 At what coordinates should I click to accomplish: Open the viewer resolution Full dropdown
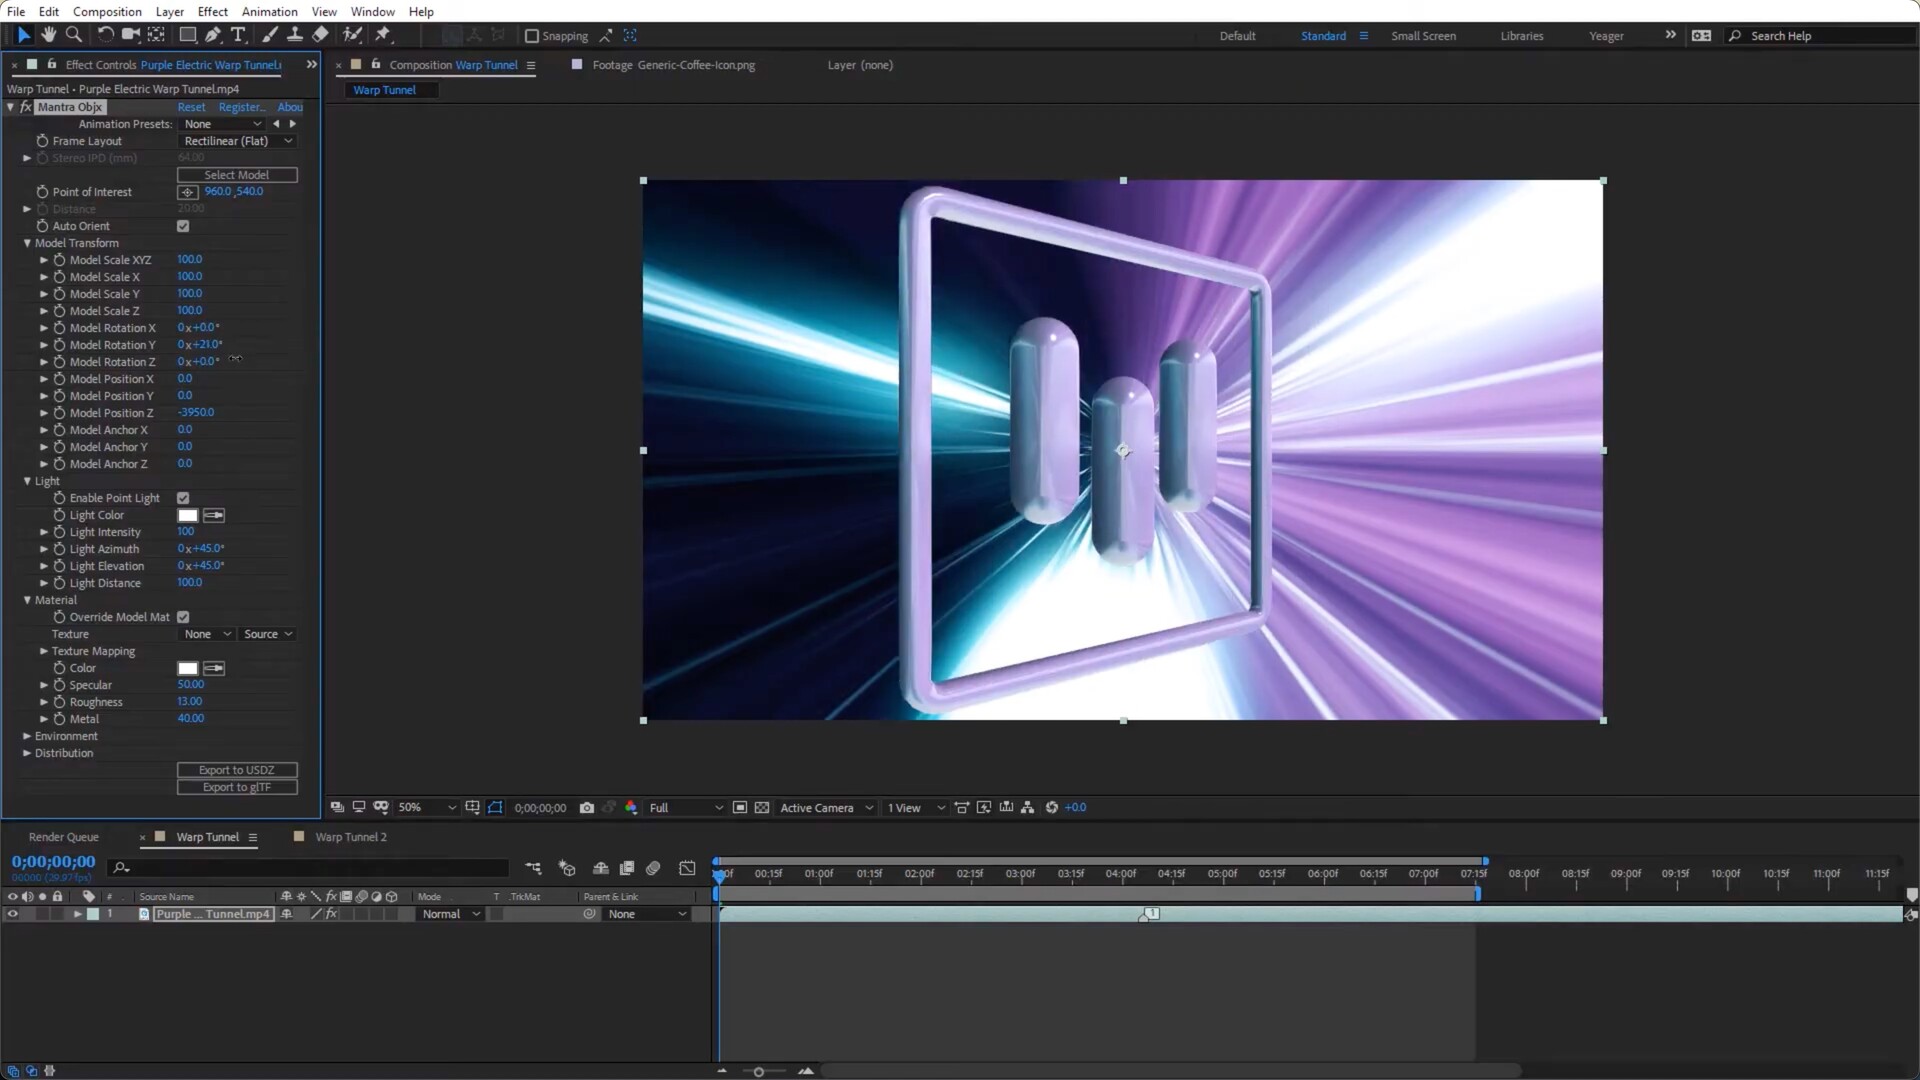pos(686,808)
